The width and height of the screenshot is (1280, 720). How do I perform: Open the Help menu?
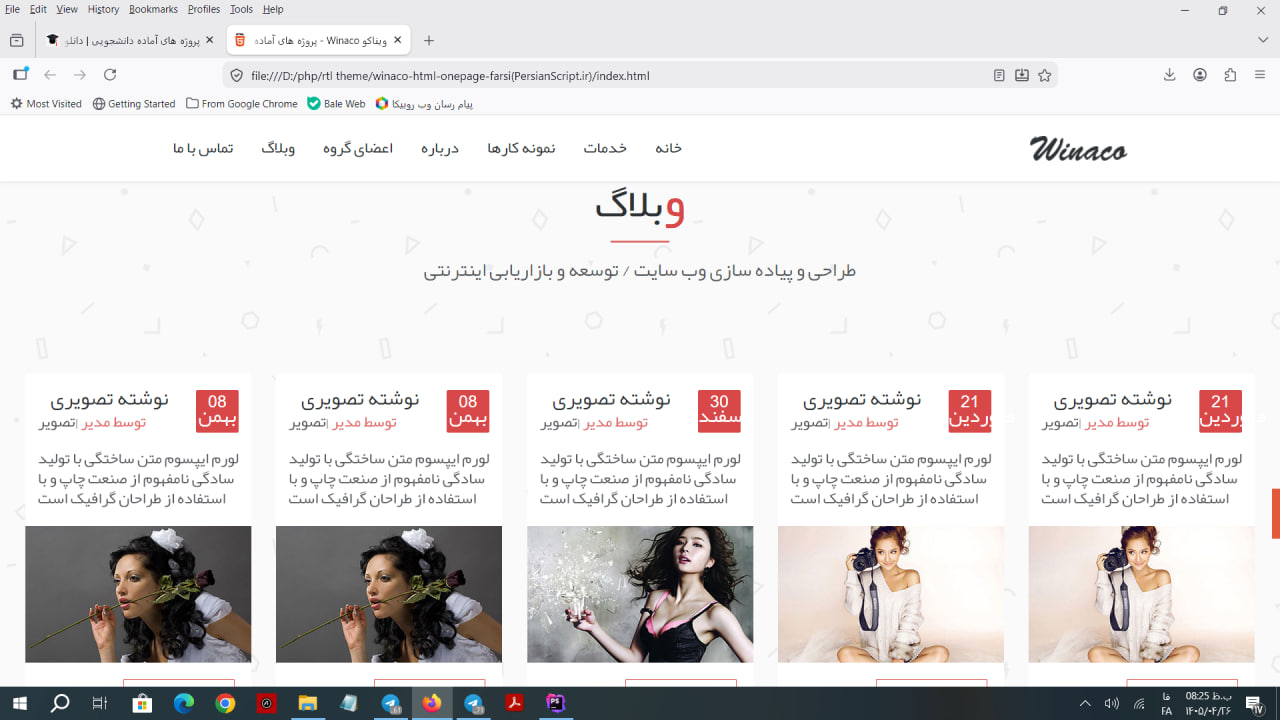(273, 9)
